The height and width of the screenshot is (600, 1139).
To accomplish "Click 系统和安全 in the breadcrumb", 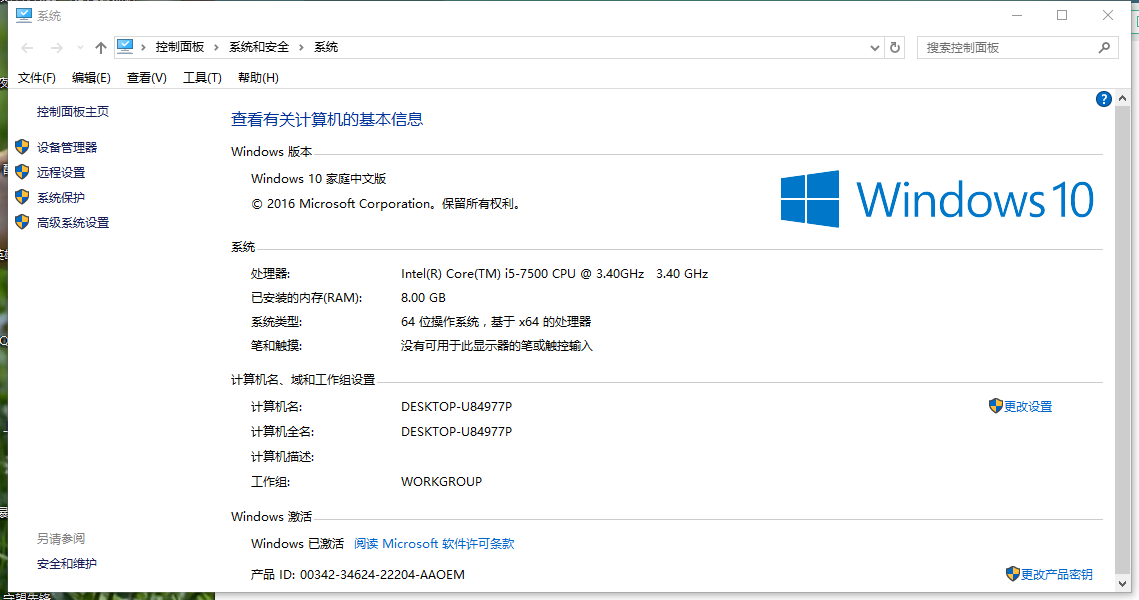I will coord(259,47).
